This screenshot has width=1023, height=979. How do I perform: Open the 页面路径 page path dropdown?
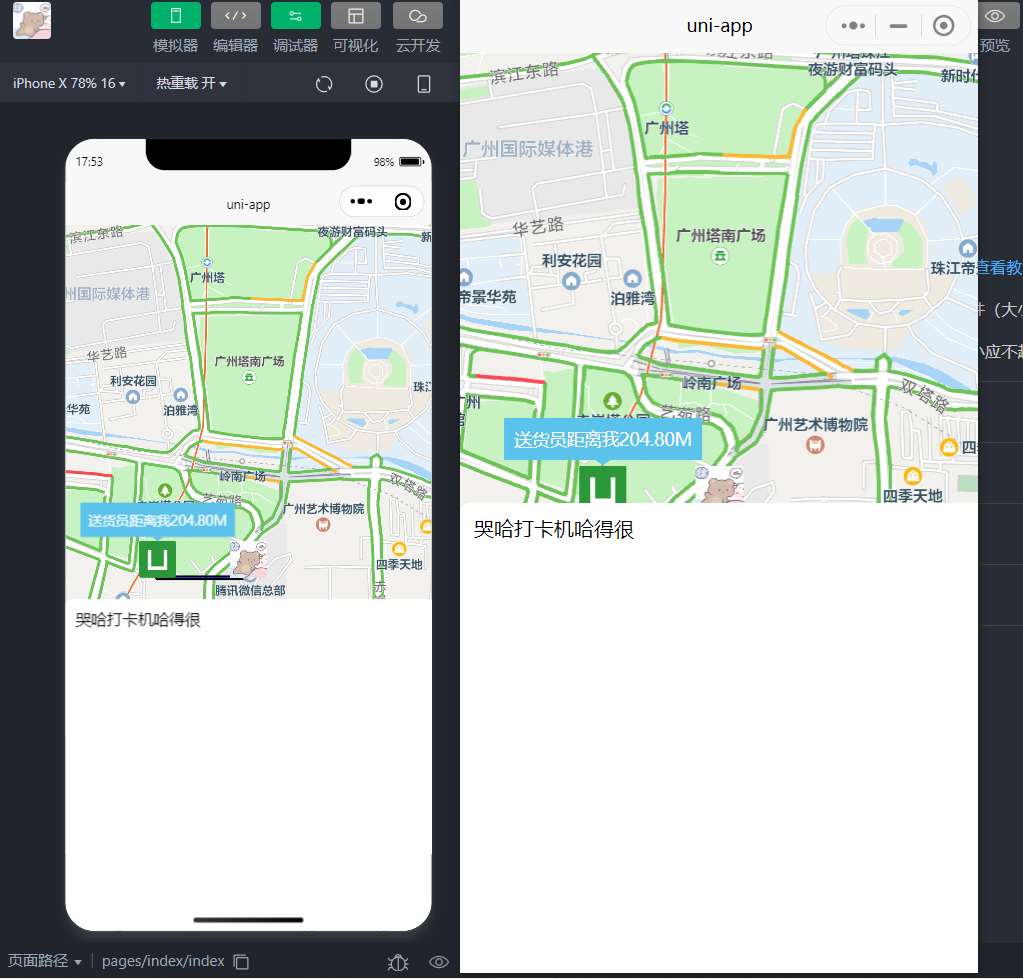[44, 961]
